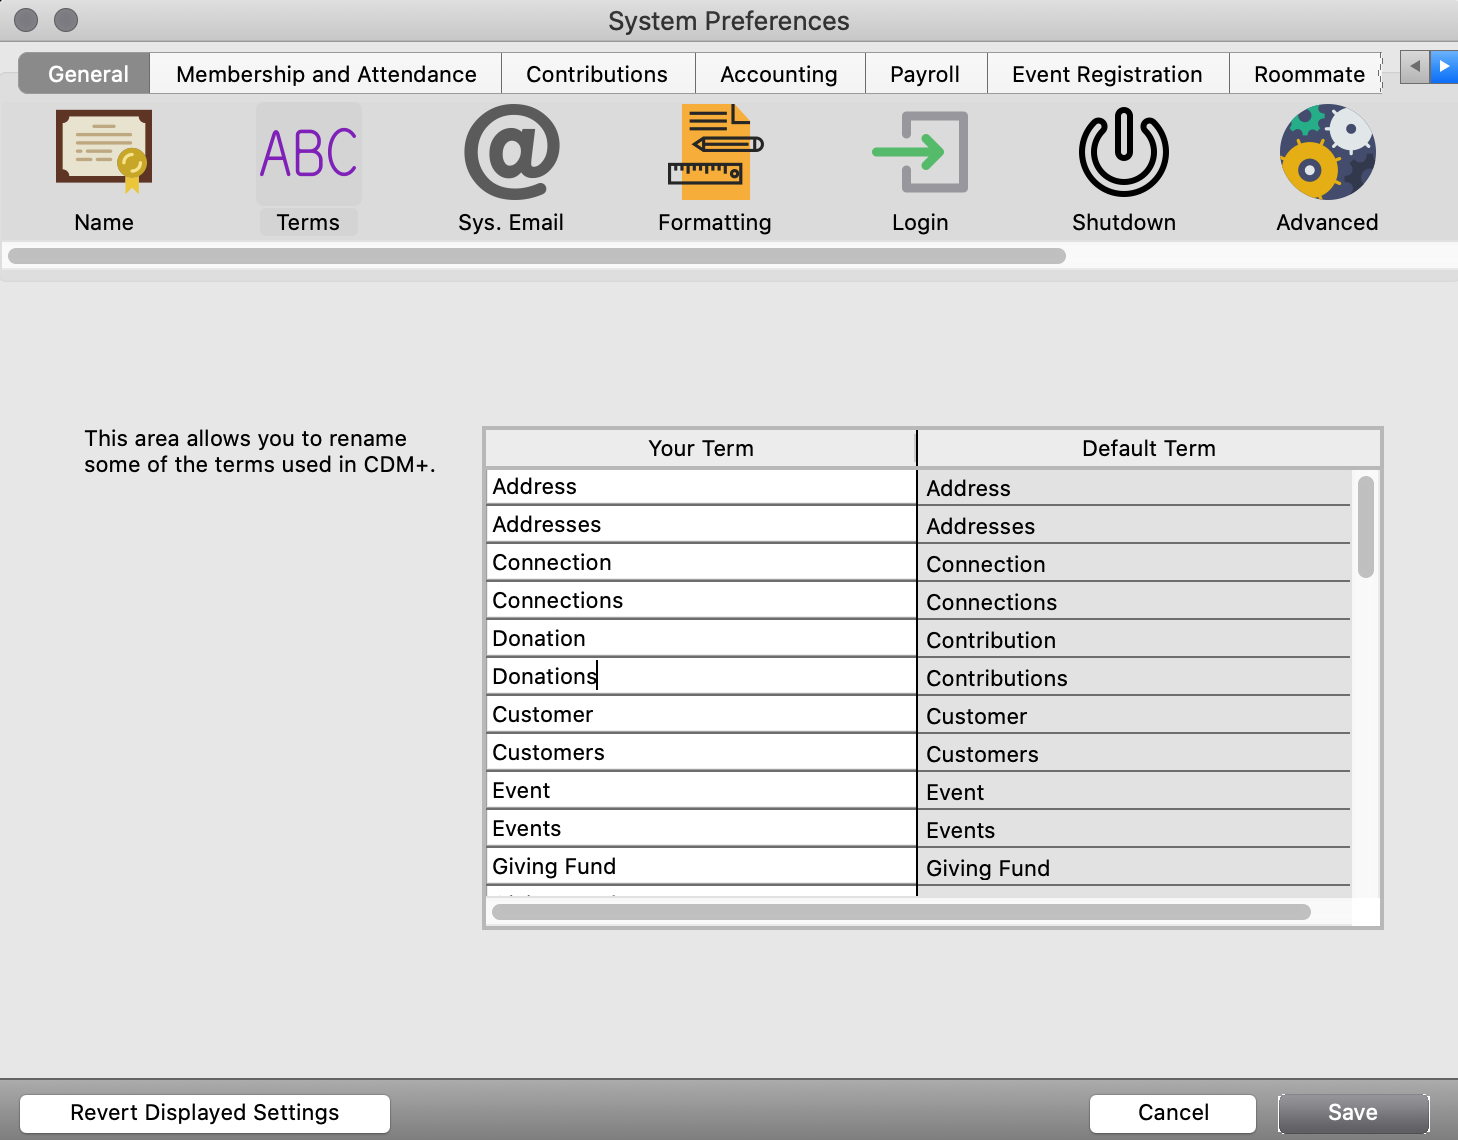Click the terms table vertical scrollbar
1458x1140 pixels.
[x=1365, y=527]
